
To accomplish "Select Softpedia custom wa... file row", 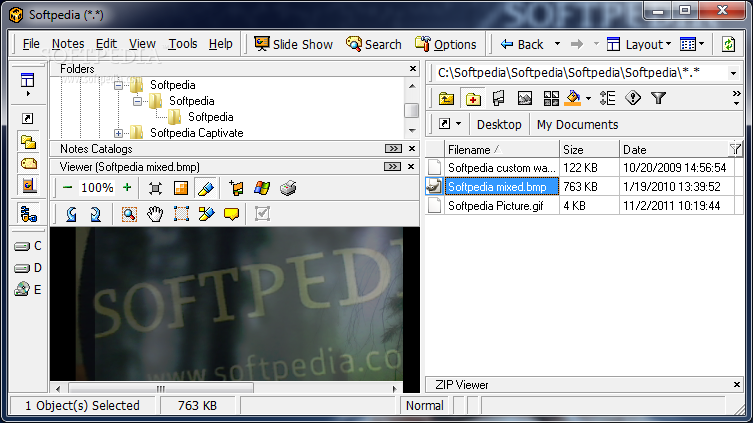I will tap(584, 168).
